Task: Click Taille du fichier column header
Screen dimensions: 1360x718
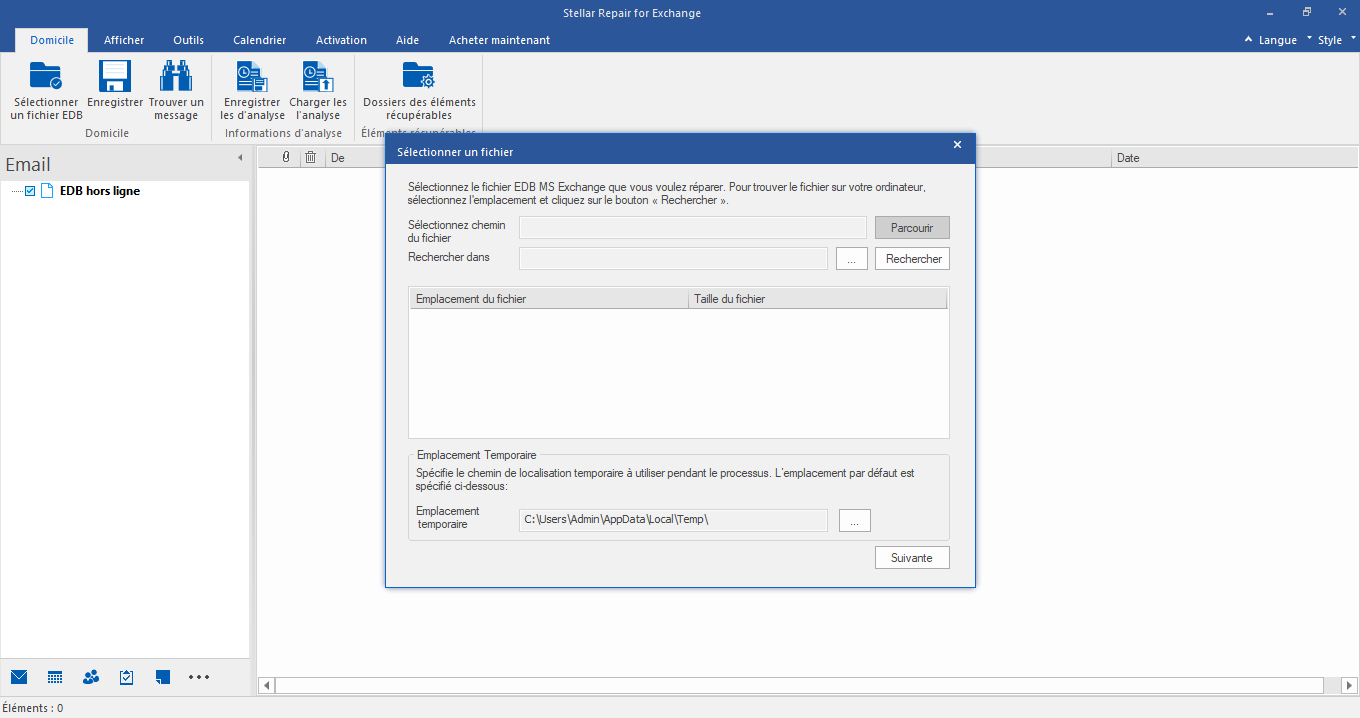Action: [818, 299]
